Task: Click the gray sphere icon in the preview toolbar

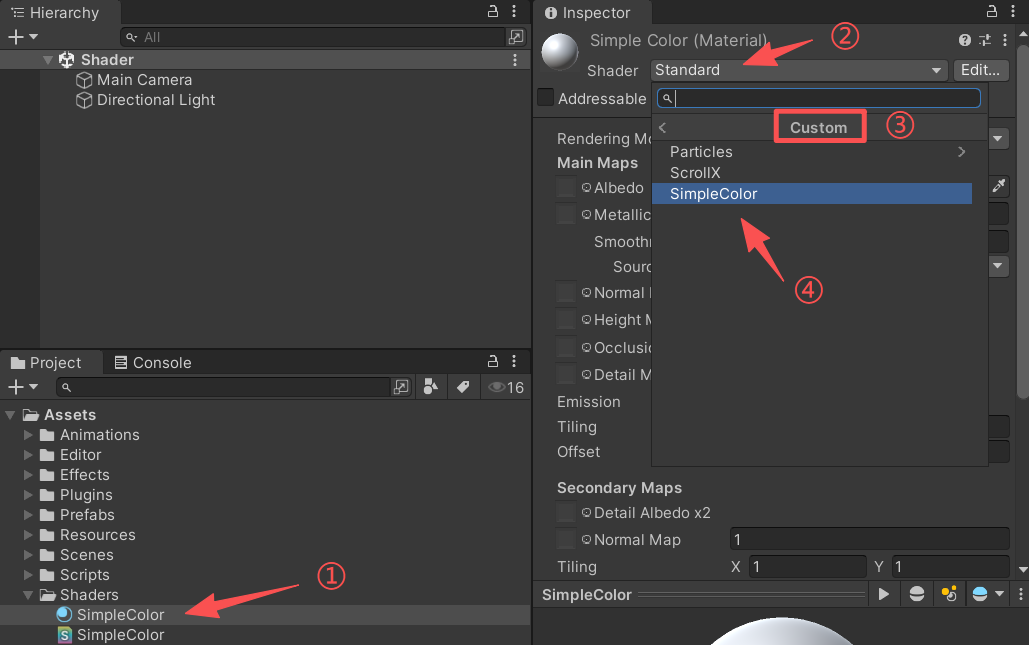Action: (x=916, y=593)
